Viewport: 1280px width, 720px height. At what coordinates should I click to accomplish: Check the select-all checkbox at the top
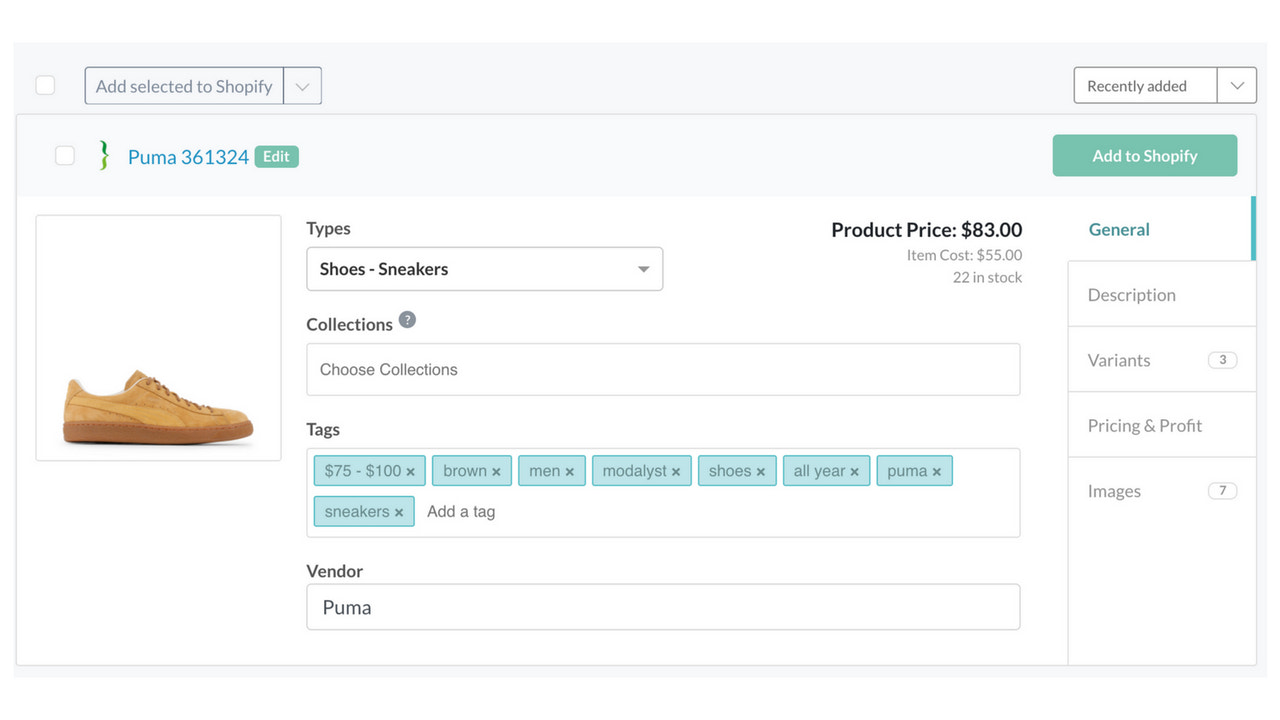[45, 85]
